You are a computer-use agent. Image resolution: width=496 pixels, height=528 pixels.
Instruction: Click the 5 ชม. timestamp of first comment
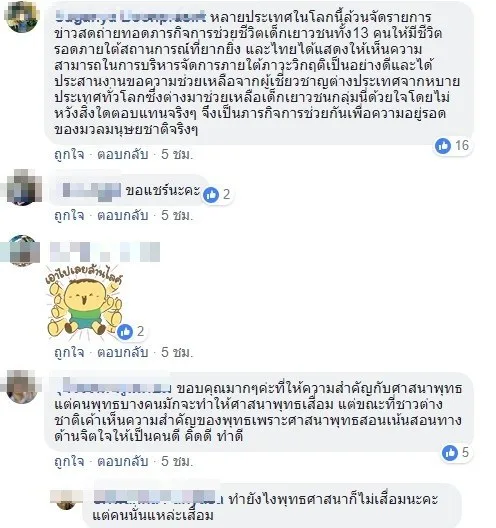[177, 155]
